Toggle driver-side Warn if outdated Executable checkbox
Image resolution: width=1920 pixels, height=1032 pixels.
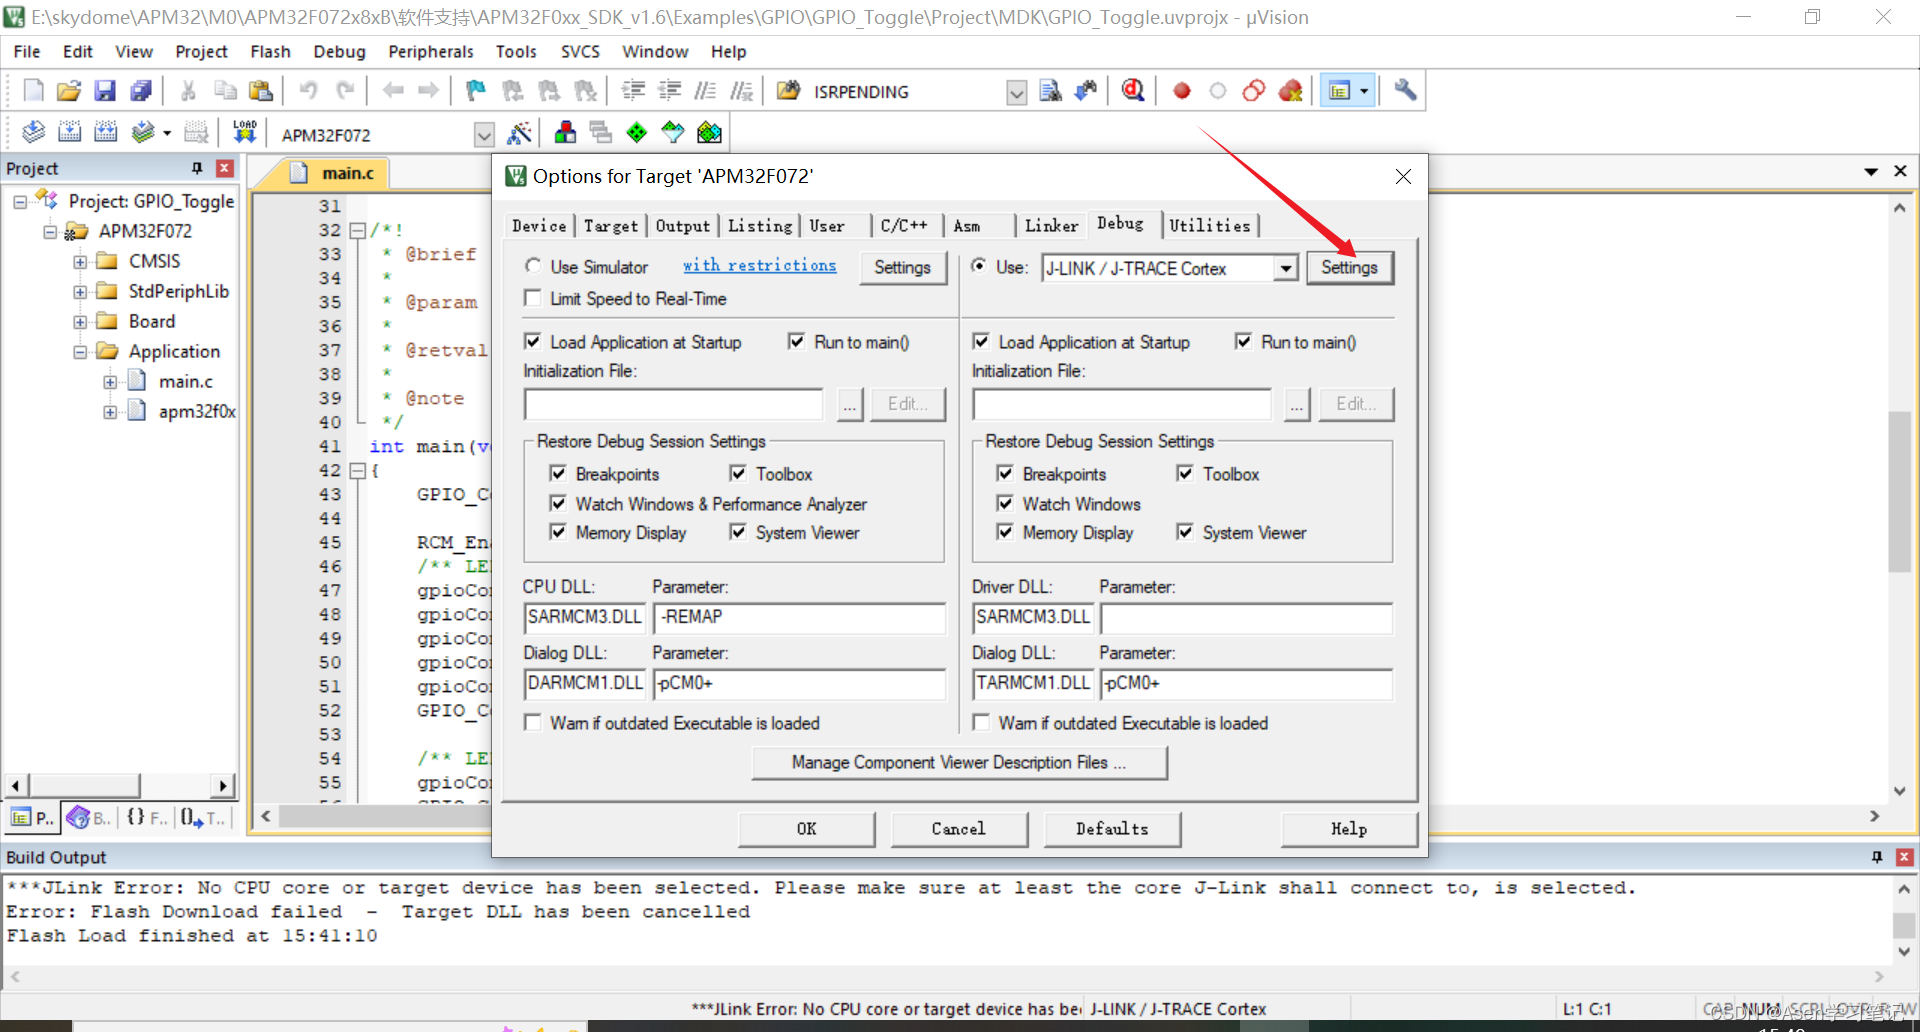coord(981,722)
